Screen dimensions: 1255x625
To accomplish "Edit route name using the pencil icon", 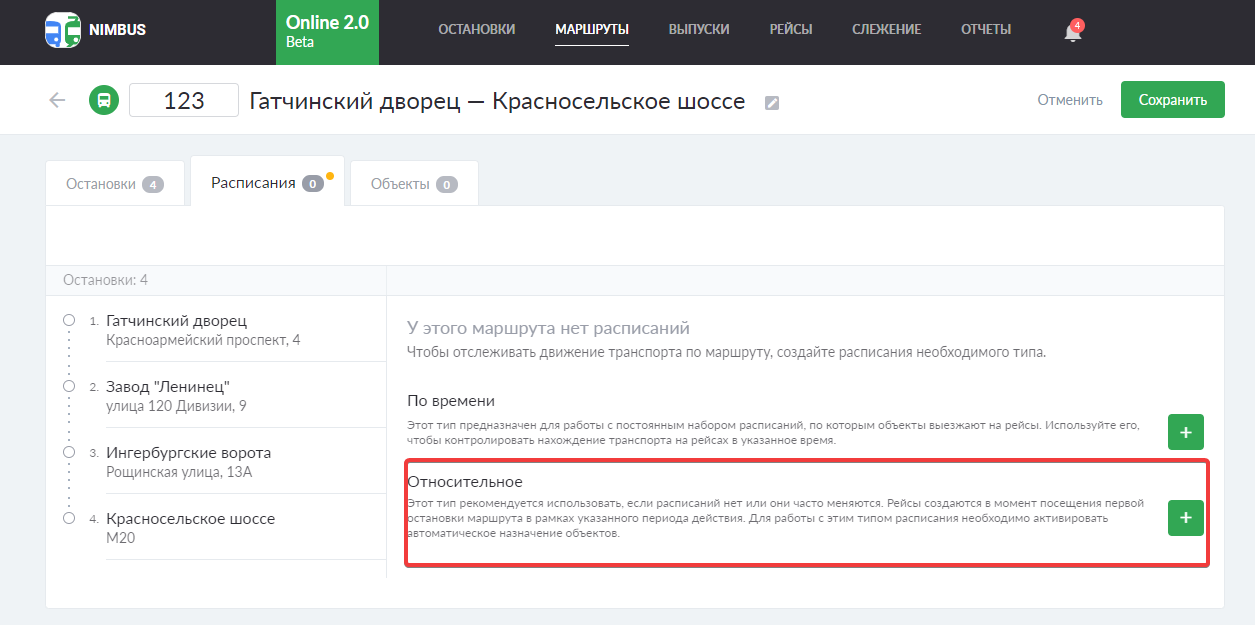I will click(x=771, y=103).
